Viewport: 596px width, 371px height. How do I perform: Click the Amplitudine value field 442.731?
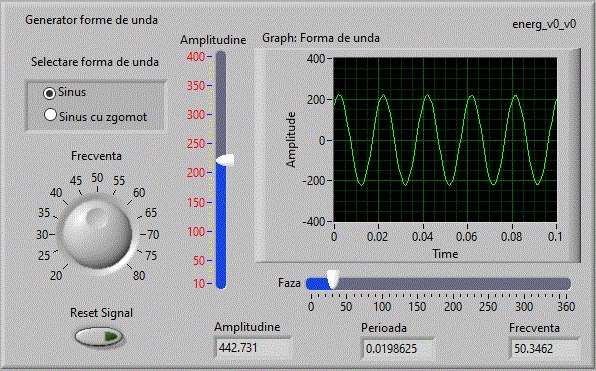[x=254, y=348]
